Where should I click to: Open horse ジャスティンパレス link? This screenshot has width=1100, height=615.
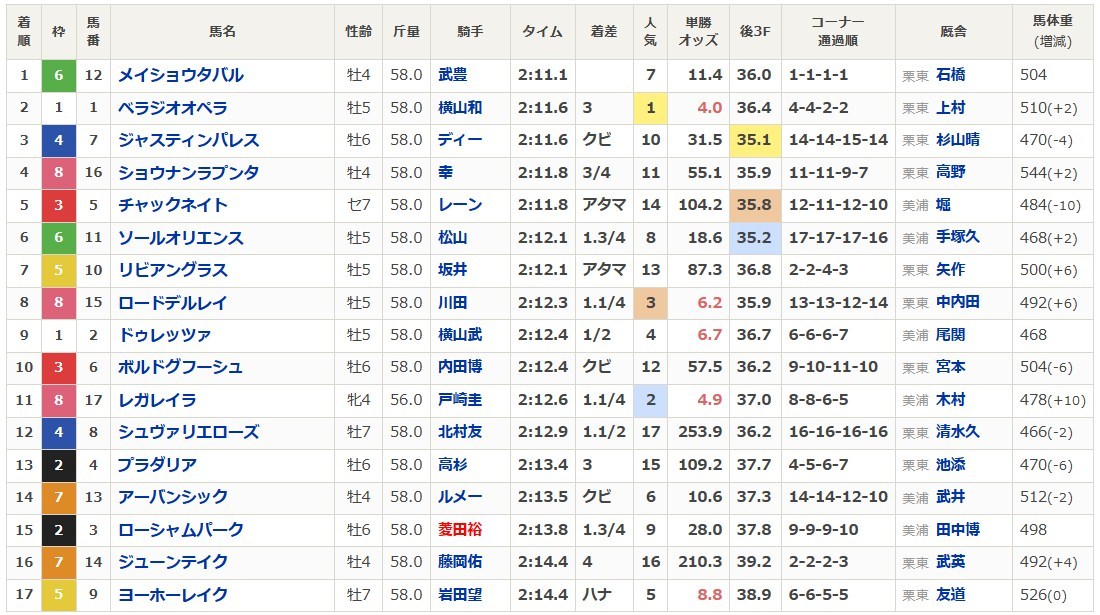pyautogui.click(x=188, y=140)
